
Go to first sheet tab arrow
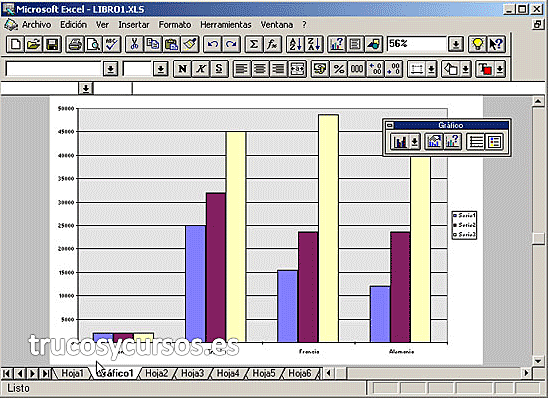pos(7,374)
